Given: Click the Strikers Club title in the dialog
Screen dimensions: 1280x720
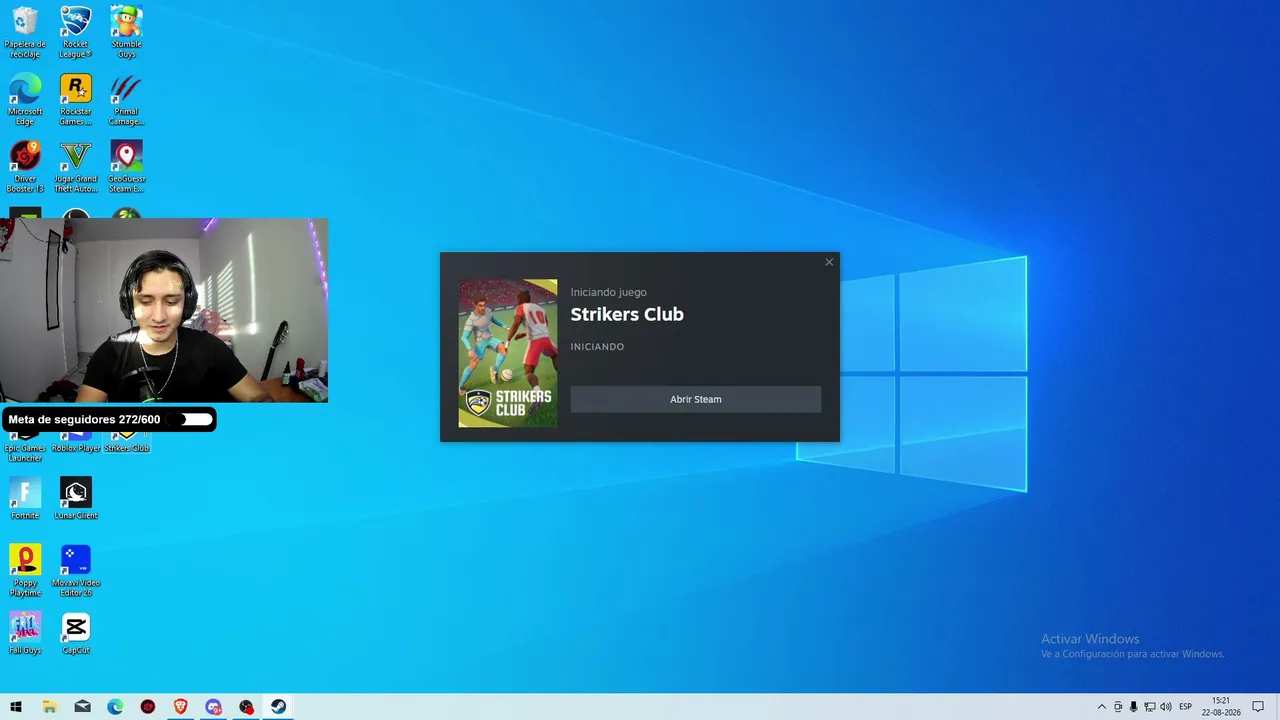Looking at the screenshot, I should point(627,314).
